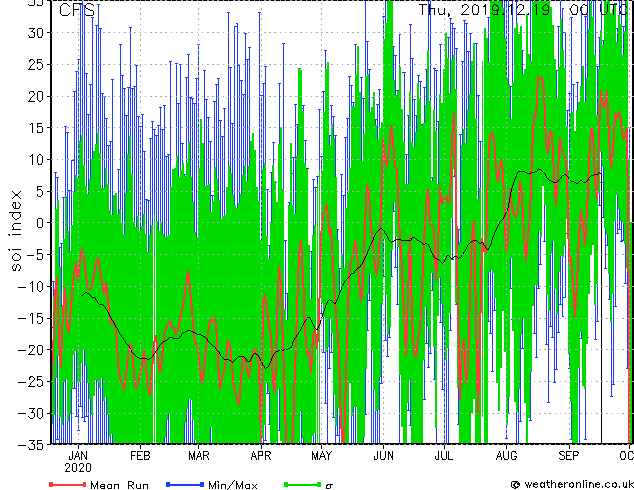Click the 15 y-axis tick label
The width and height of the screenshot is (634, 490).
pos(36,128)
